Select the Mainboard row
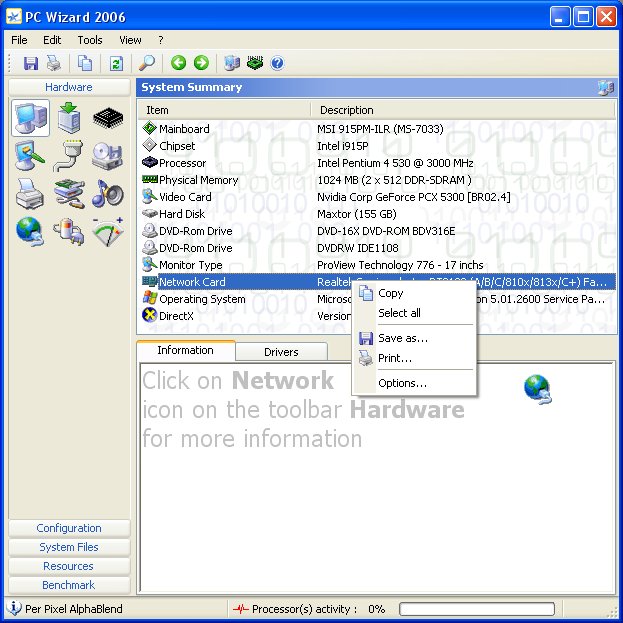Image resolution: width=623 pixels, height=623 pixels. tap(377, 129)
